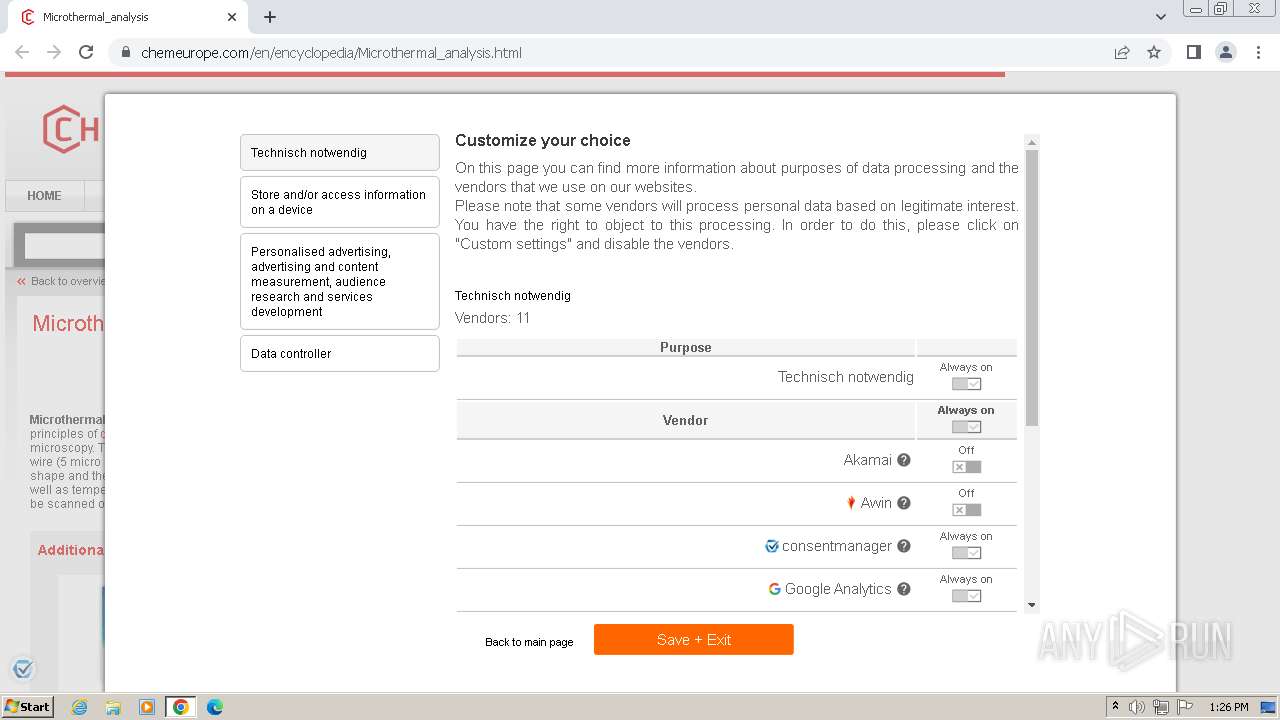Open Internet Explorer from taskbar
Image resolution: width=1280 pixels, height=720 pixels.
point(79,707)
